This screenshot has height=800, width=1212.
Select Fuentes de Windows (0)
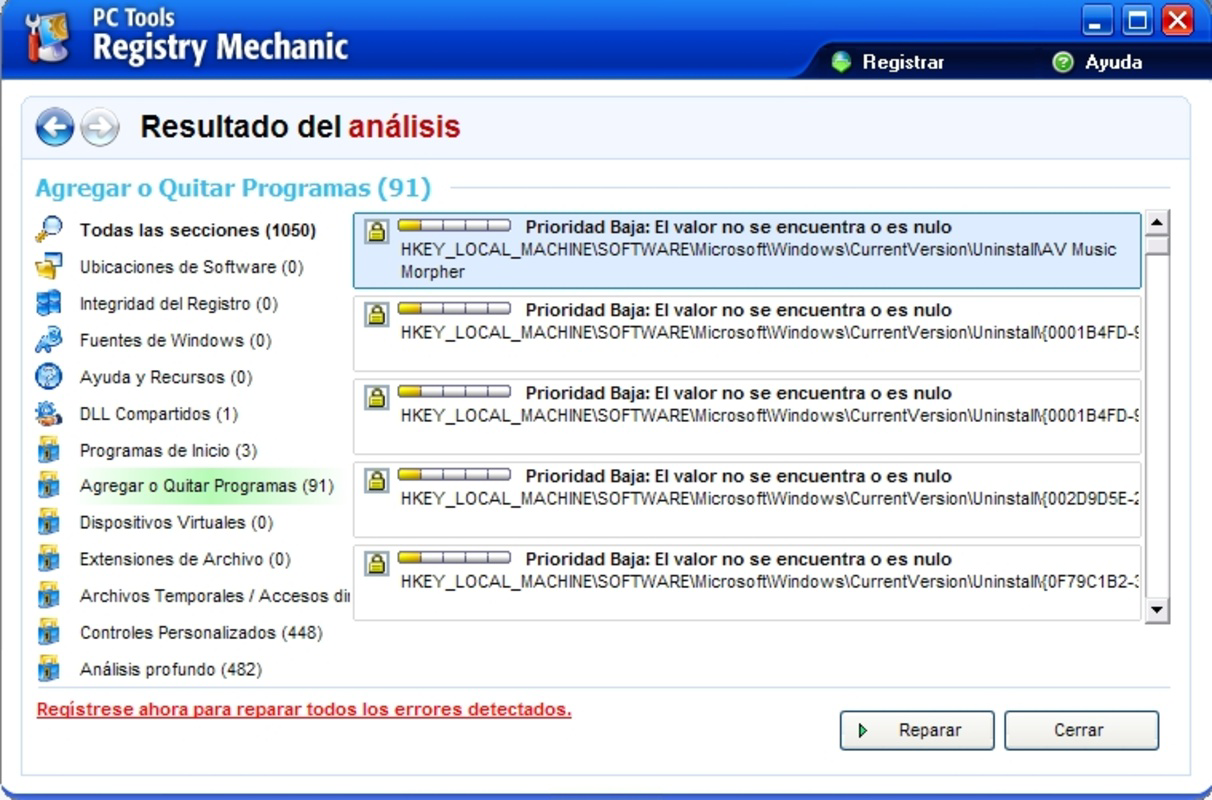tap(175, 340)
